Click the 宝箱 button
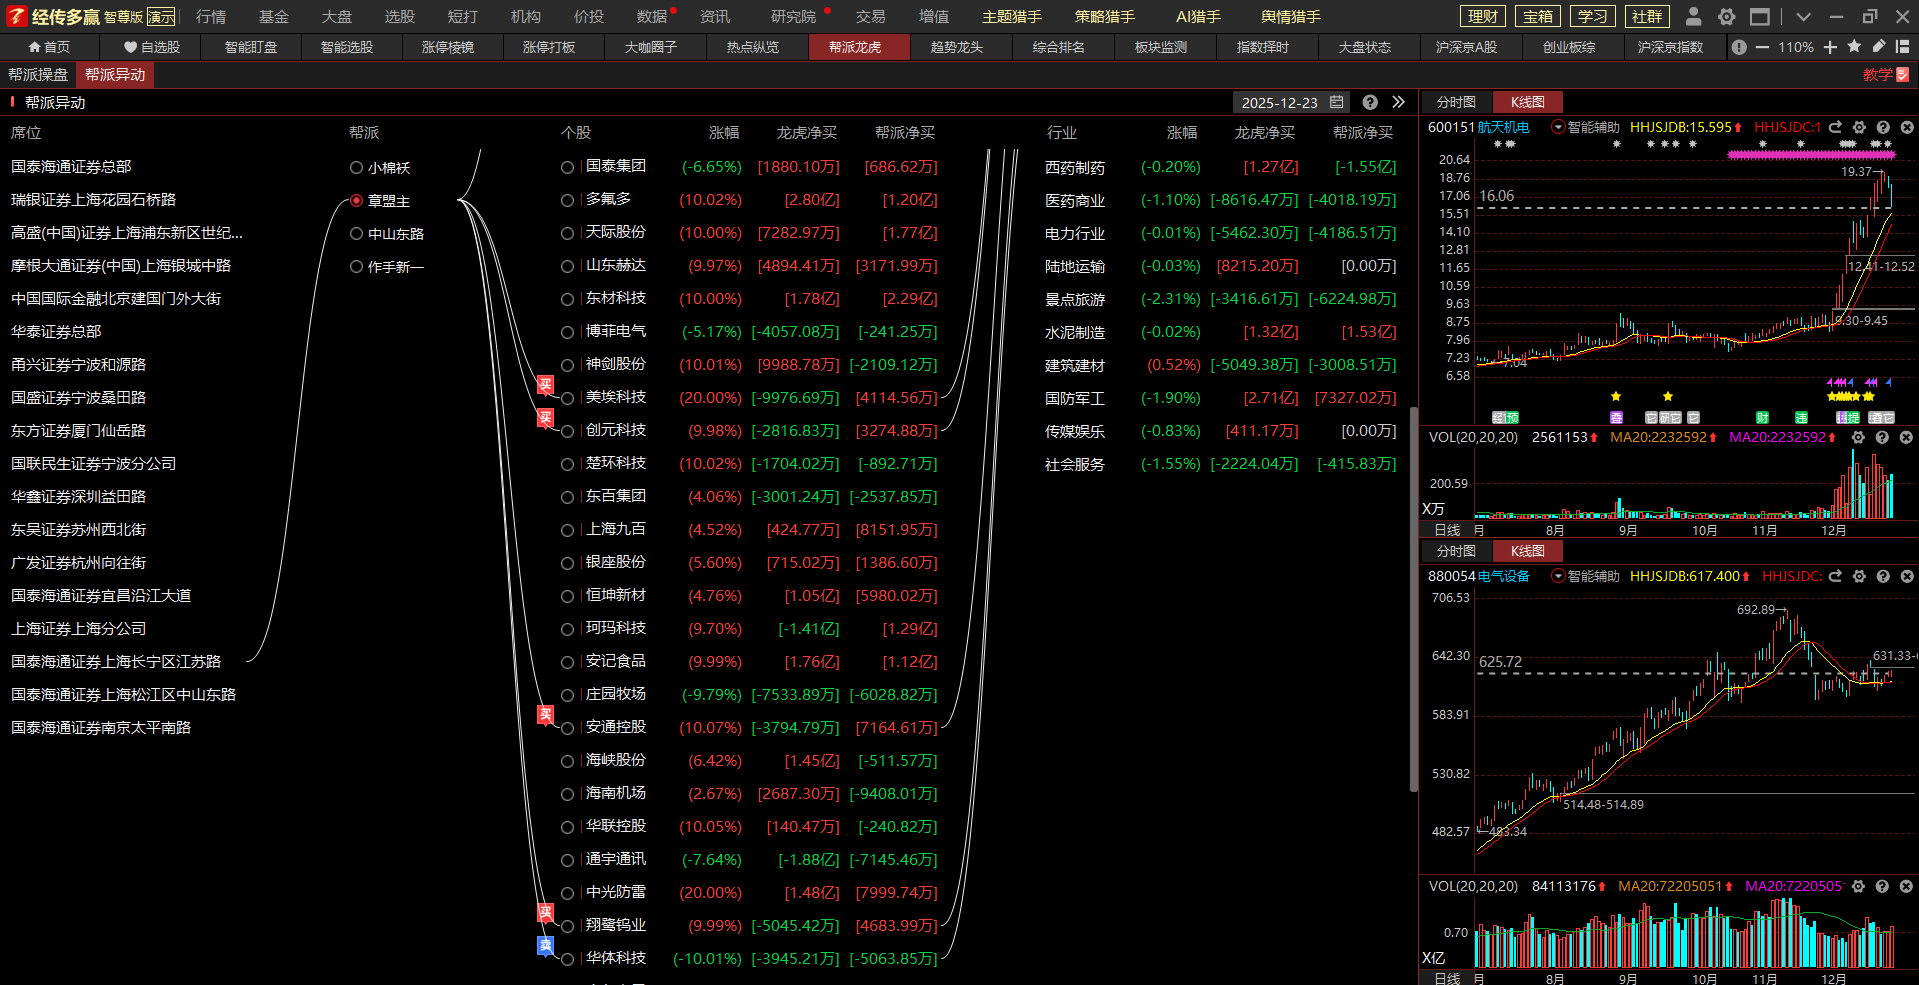The width and height of the screenshot is (1919, 985). pyautogui.click(x=1537, y=16)
